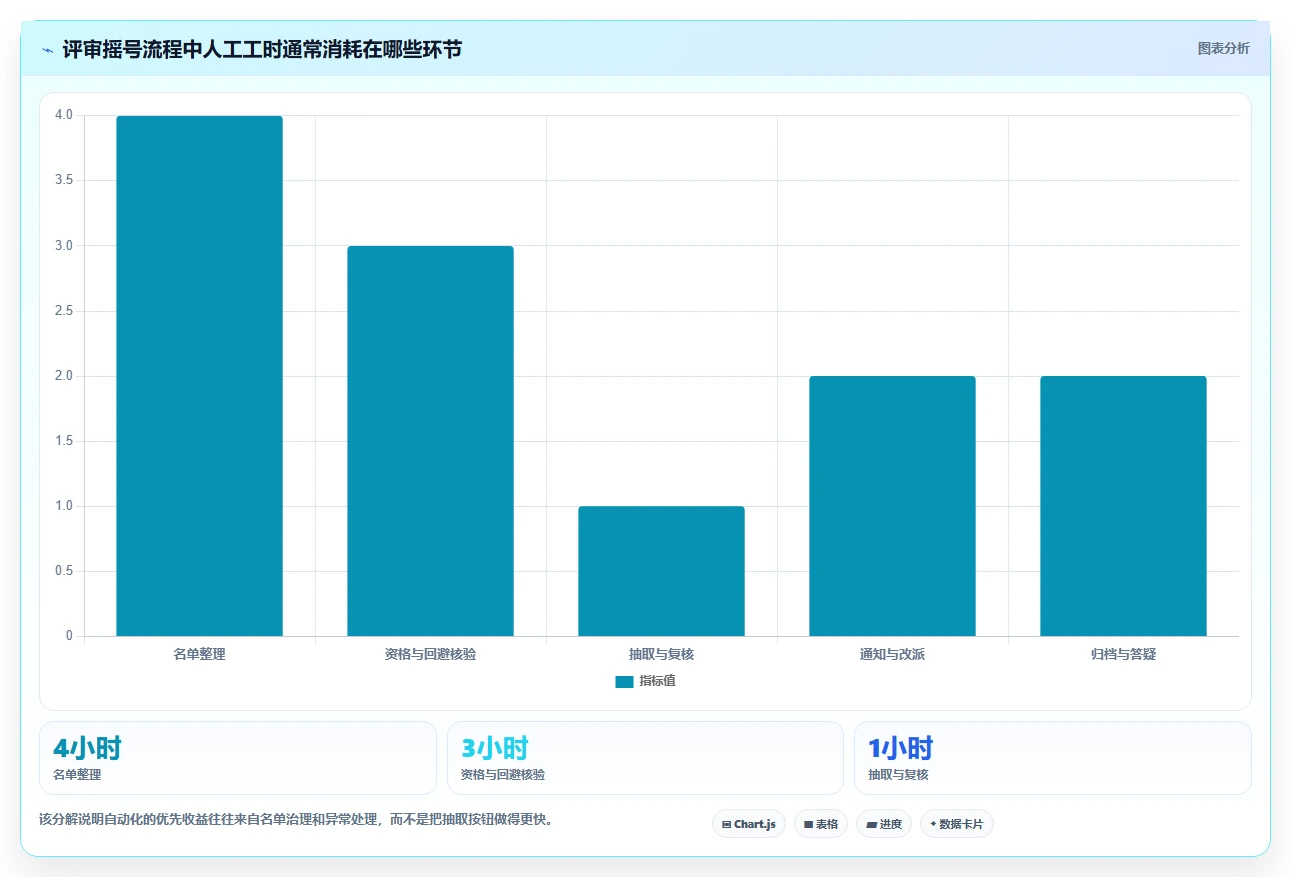Click the 抽取与复核 axis label
Screen dimensions: 1291x877
coord(661,654)
